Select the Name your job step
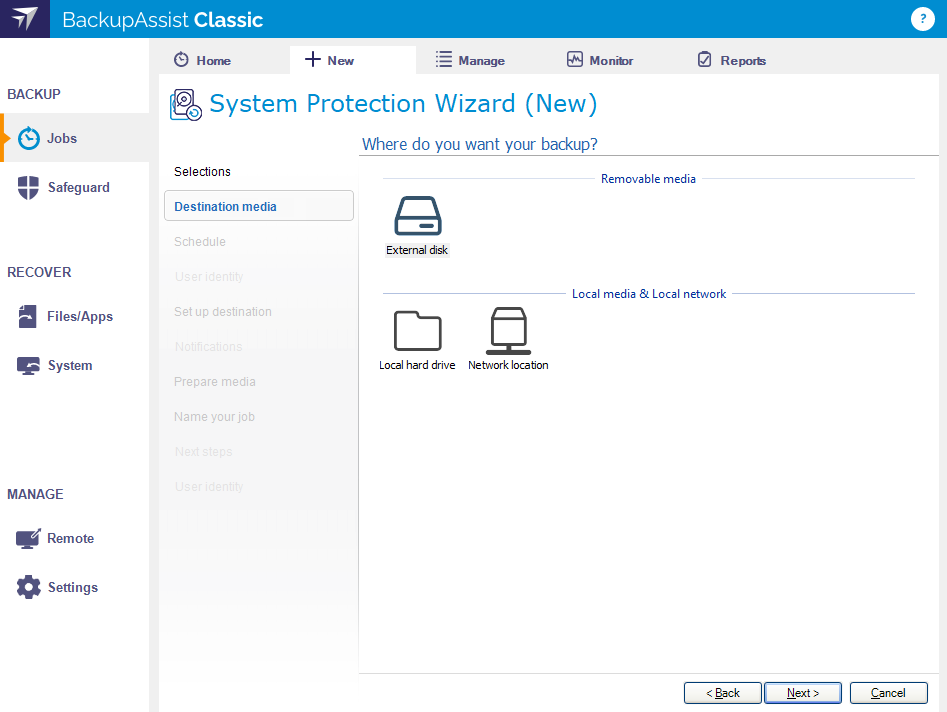This screenshot has width=947, height=712. [x=214, y=417]
